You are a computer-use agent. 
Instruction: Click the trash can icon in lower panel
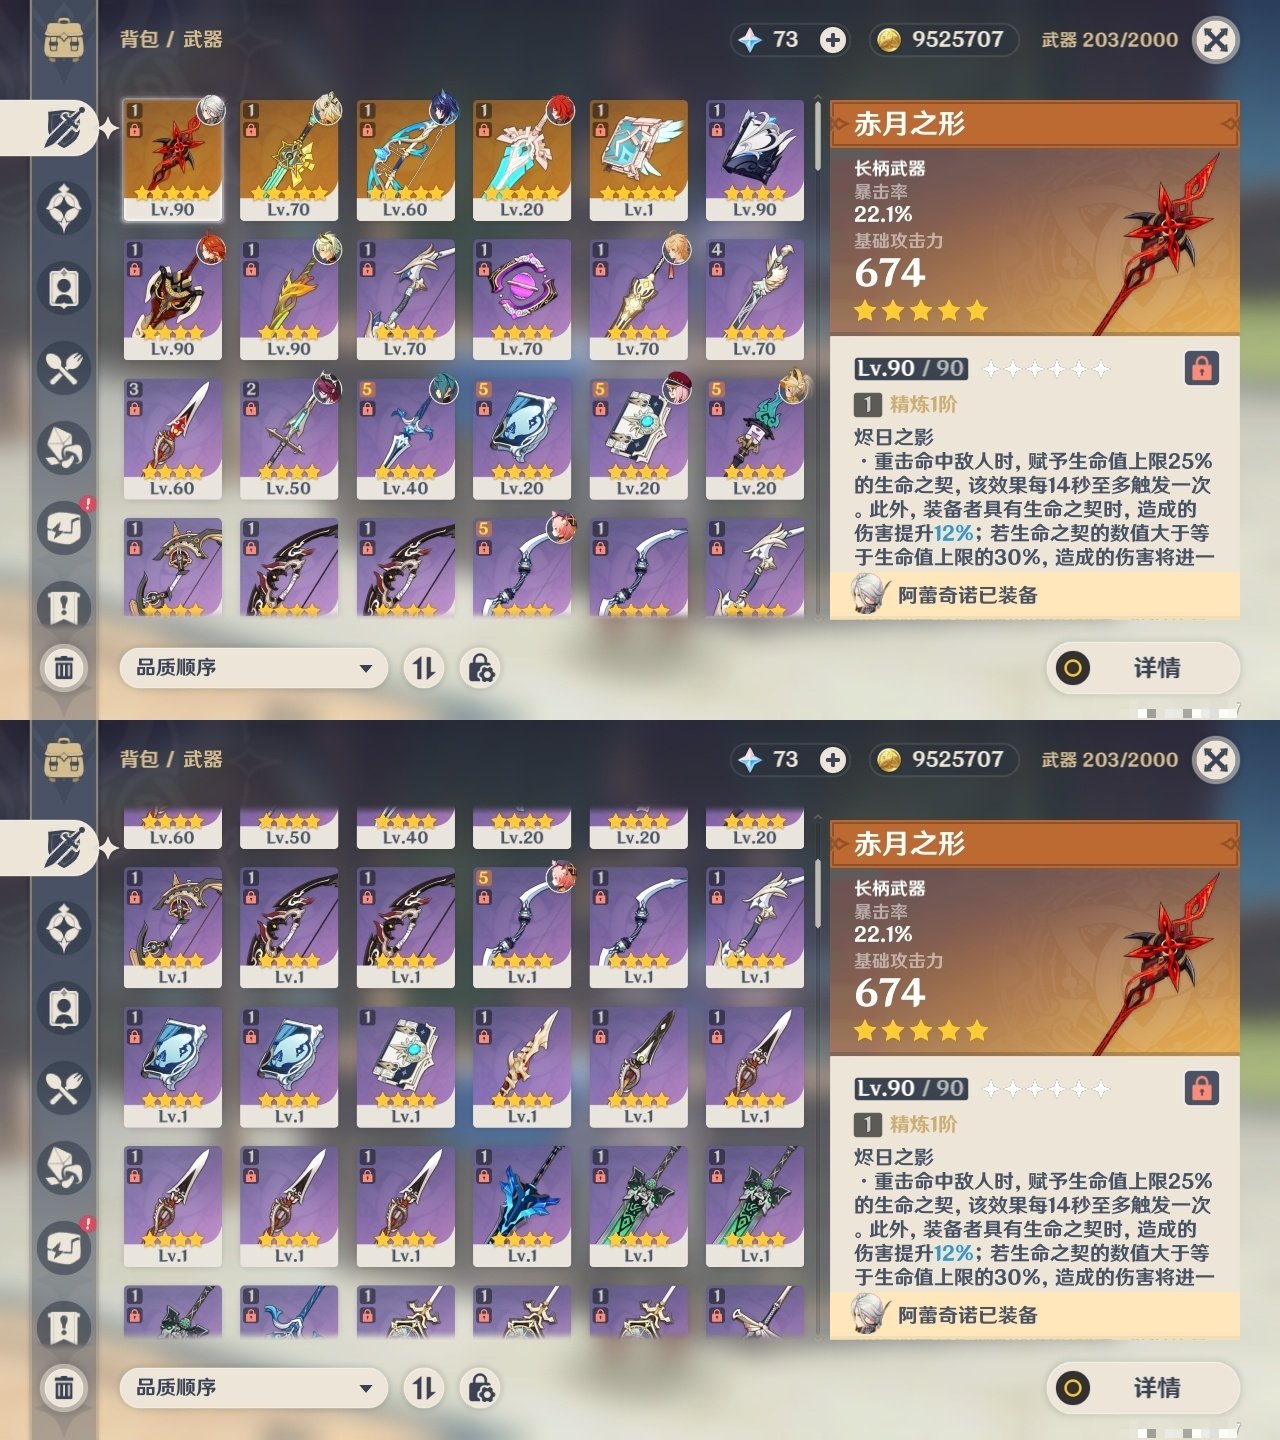64,1387
